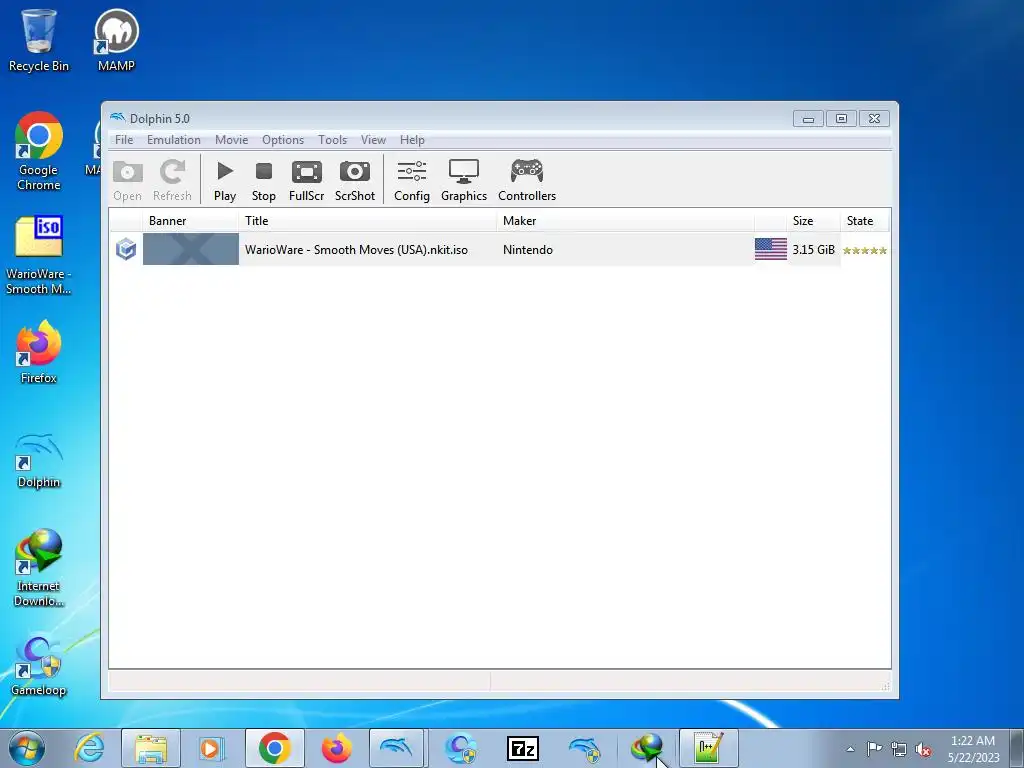Click the Dolphin 5.0 title bar icon
Screen dimensions: 1024x768
118,118
